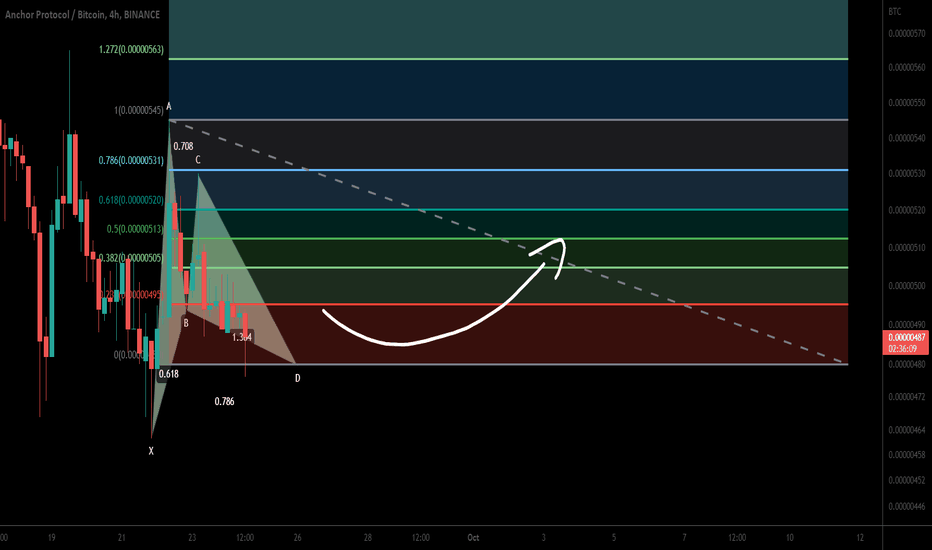Select the 0.5(0.00000513) Fibonacci label

136,229
